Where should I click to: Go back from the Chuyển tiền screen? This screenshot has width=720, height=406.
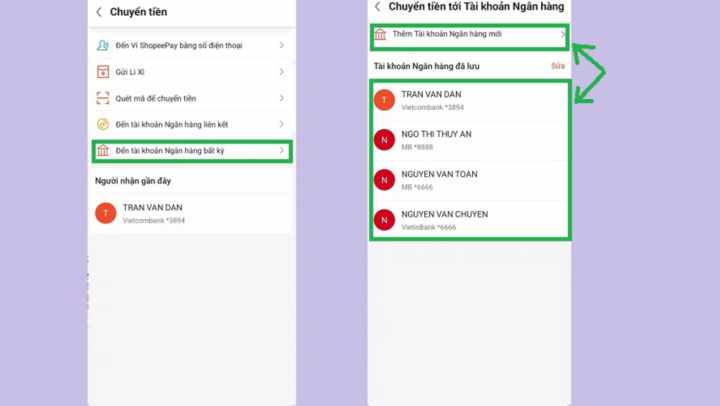(99, 12)
